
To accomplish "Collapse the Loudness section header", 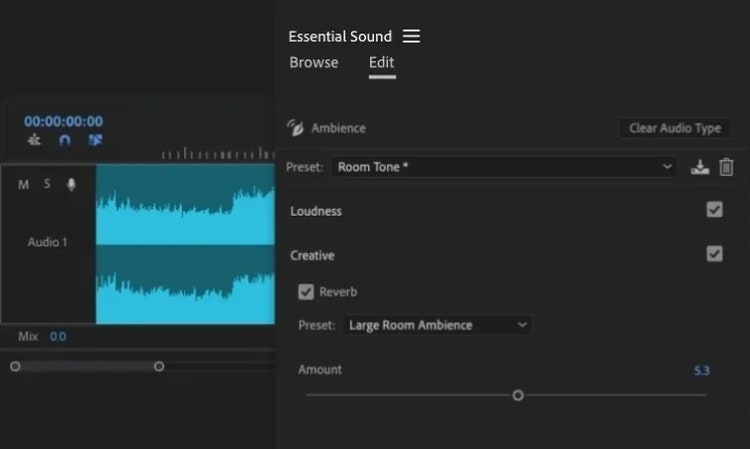I will (x=316, y=211).
